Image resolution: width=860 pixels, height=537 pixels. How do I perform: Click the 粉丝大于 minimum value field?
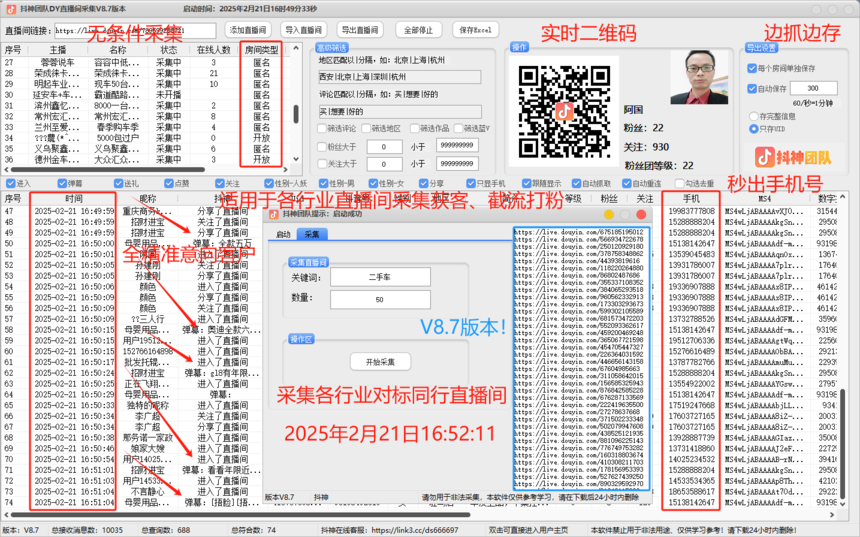pos(384,147)
